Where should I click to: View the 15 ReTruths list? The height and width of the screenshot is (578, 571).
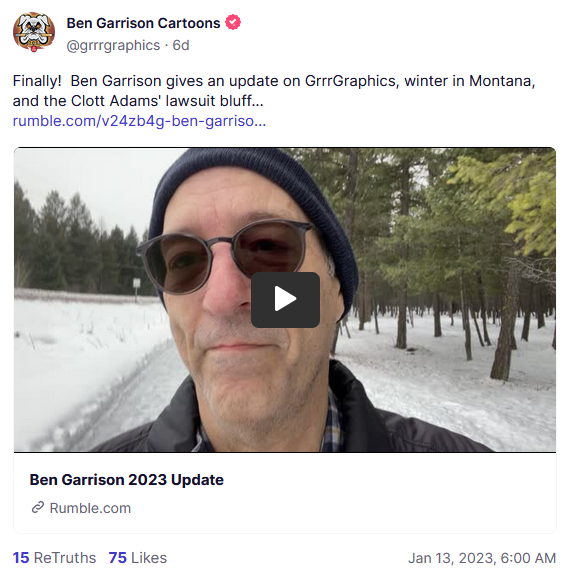click(x=54, y=558)
